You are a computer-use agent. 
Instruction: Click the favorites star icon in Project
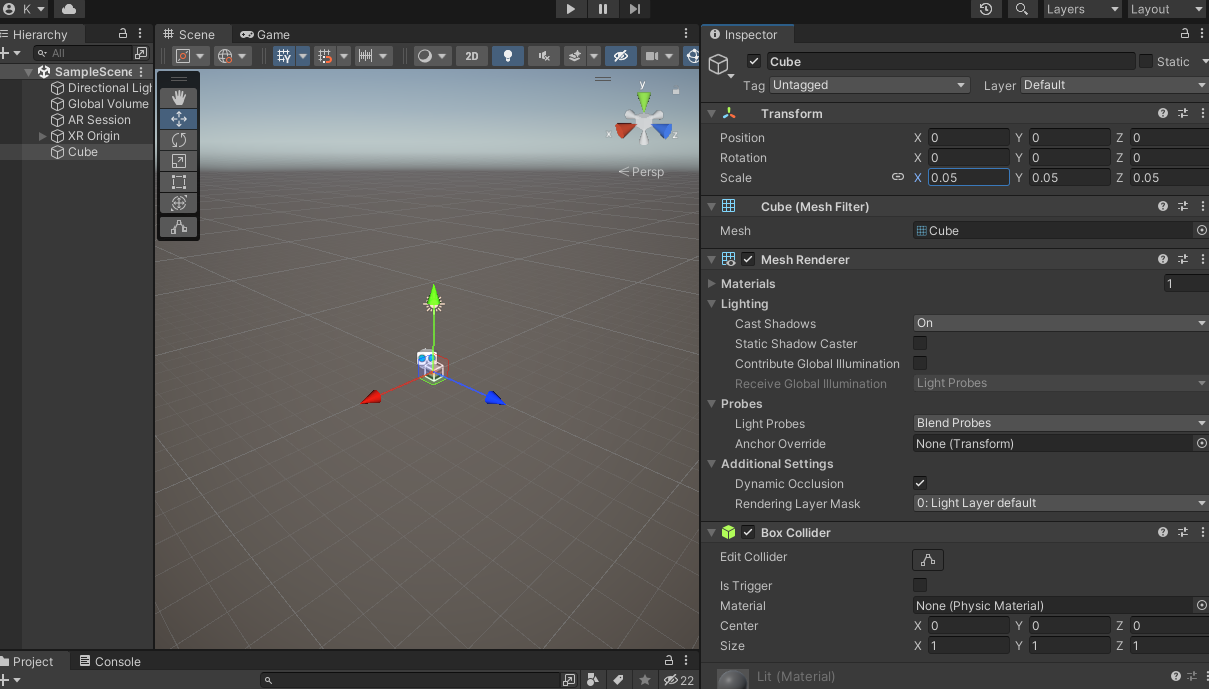pos(645,680)
